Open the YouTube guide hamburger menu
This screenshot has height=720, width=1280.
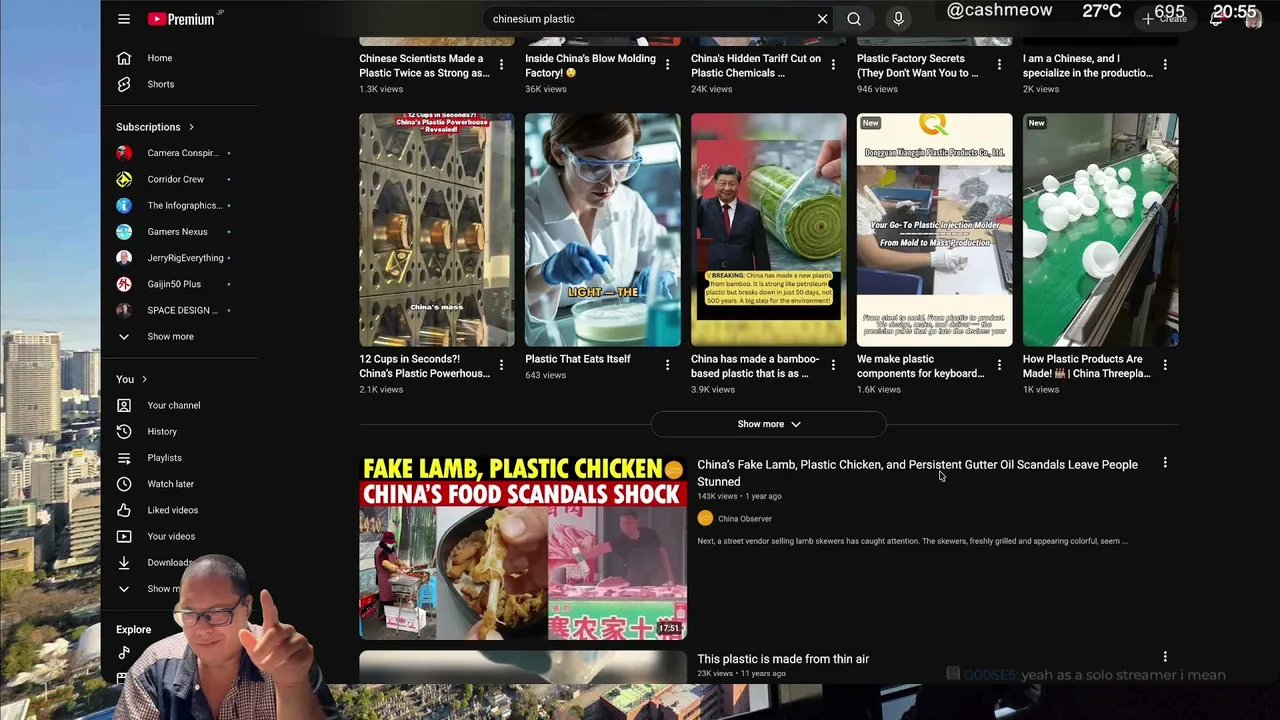click(124, 19)
